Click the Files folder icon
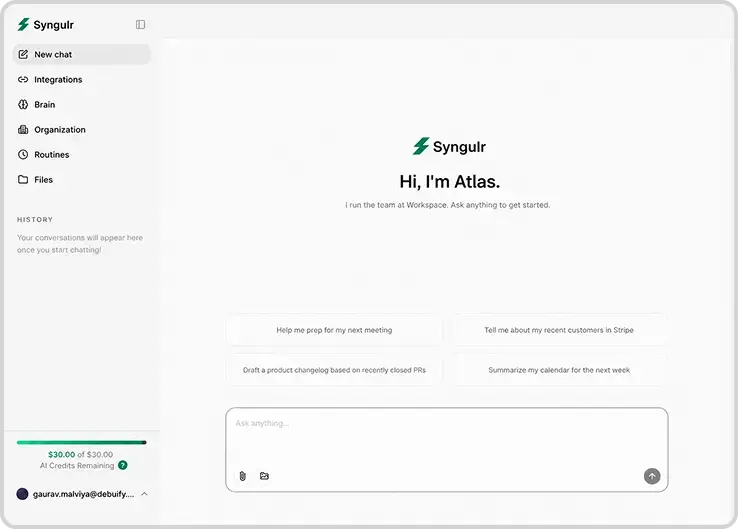 click(23, 179)
